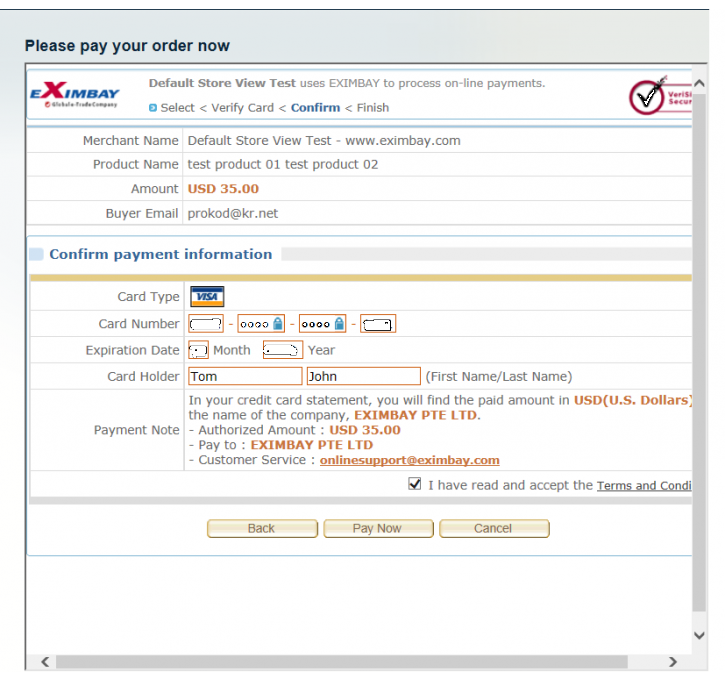This screenshot has height=680, width=725.
Task: Click the first card number field
Action: pos(206,324)
